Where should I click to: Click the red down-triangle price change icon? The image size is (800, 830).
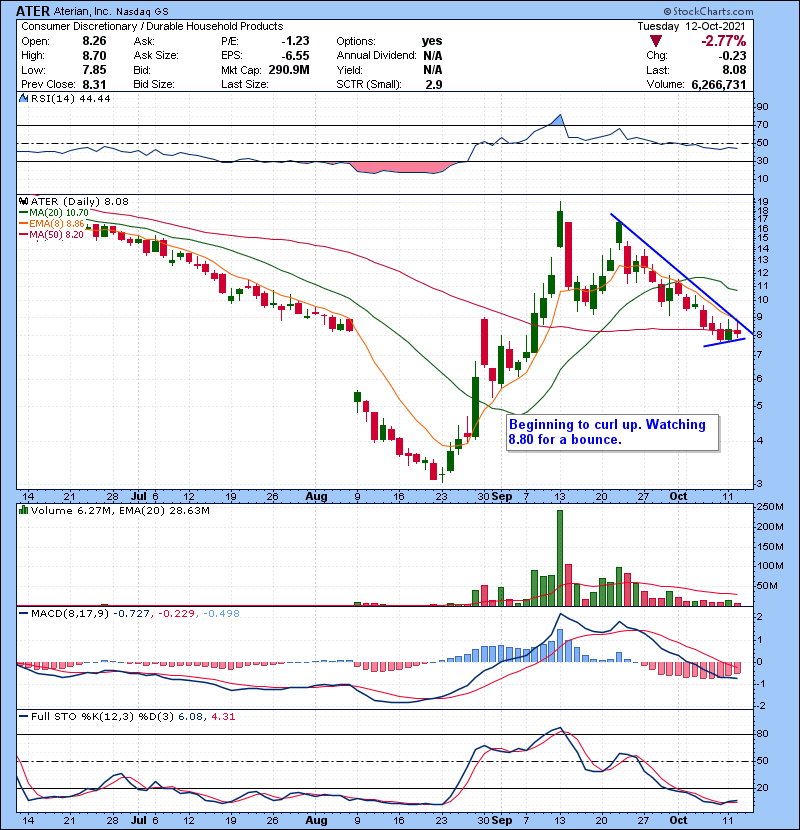point(655,41)
